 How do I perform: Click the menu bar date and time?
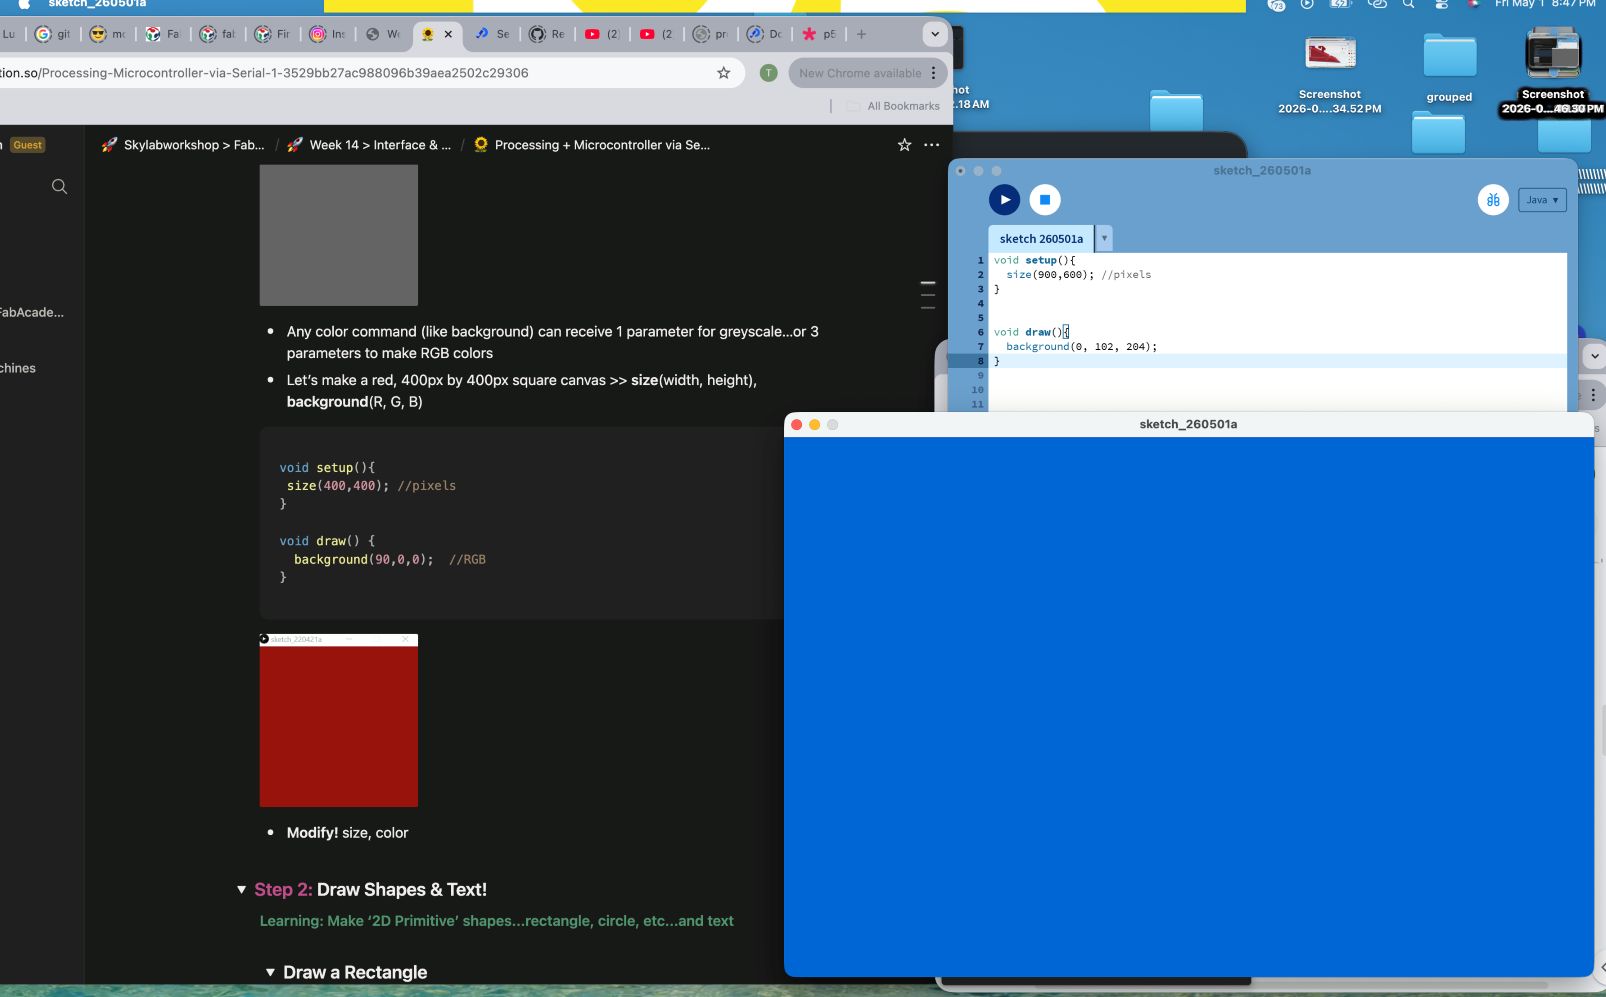(x=1545, y=4)
